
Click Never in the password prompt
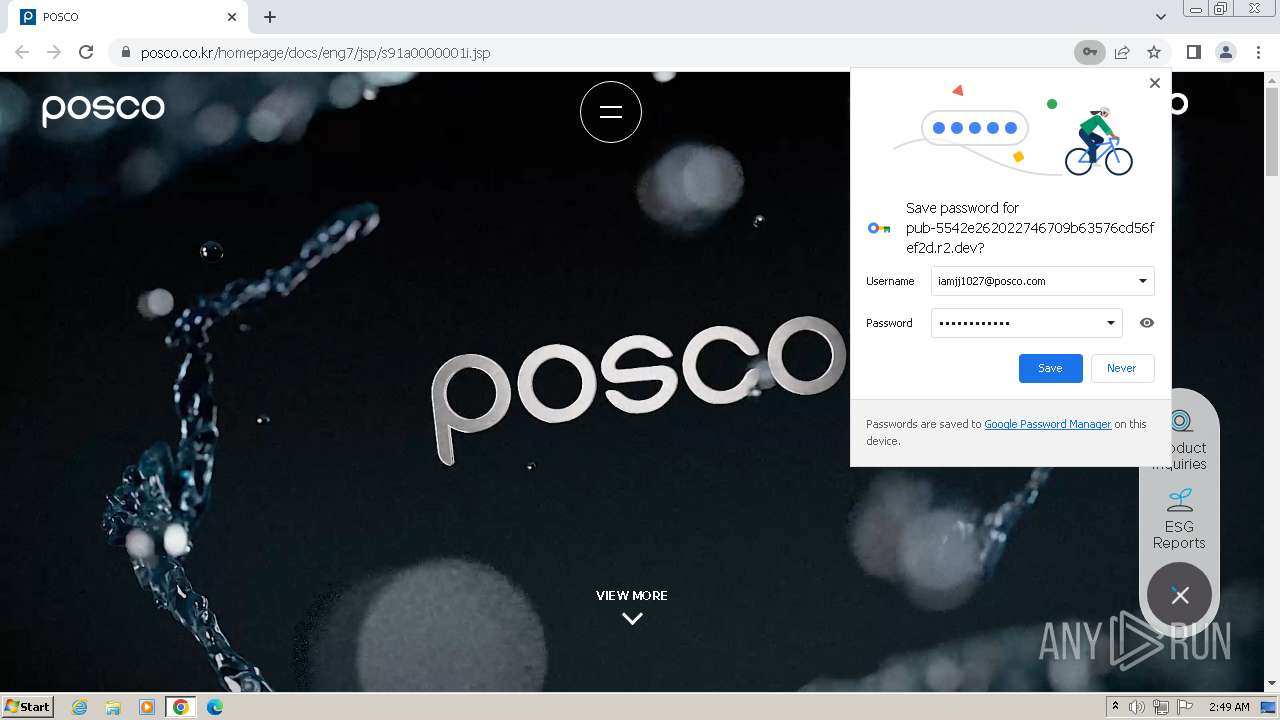tap(1121, 368)
